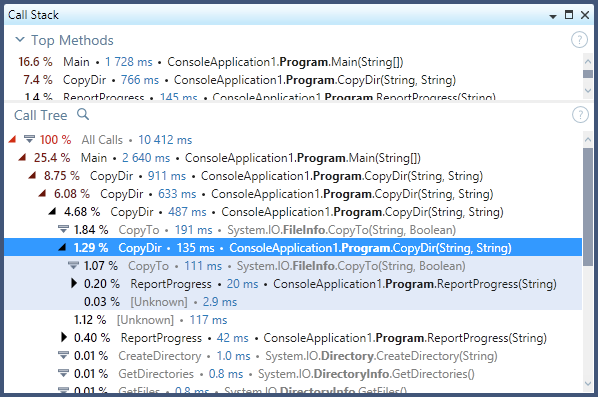This screenshot has height=397, width=598.
Task: Click the filter icon beside All Calls
Action: 29,139
